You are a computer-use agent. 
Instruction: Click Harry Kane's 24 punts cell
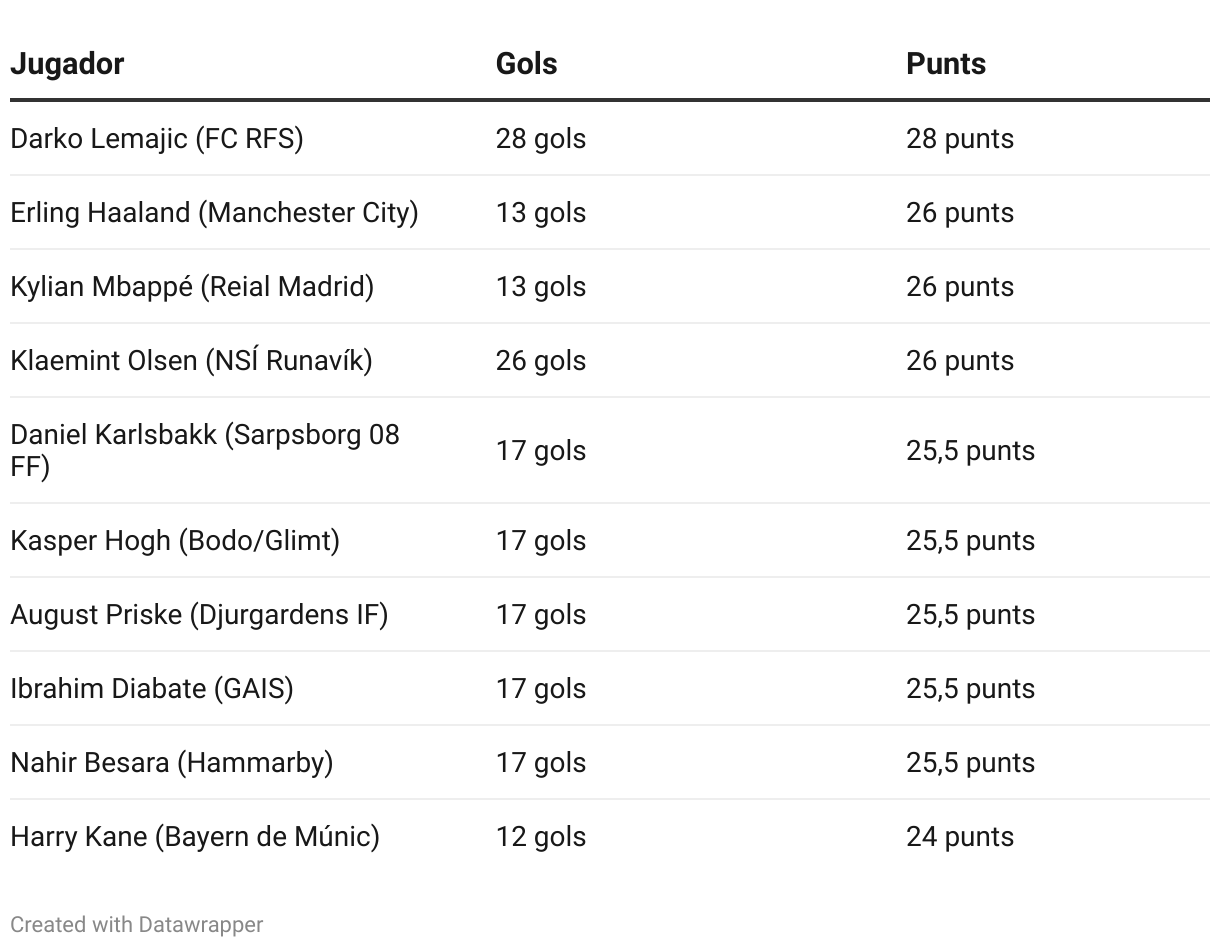pos(959,837)
